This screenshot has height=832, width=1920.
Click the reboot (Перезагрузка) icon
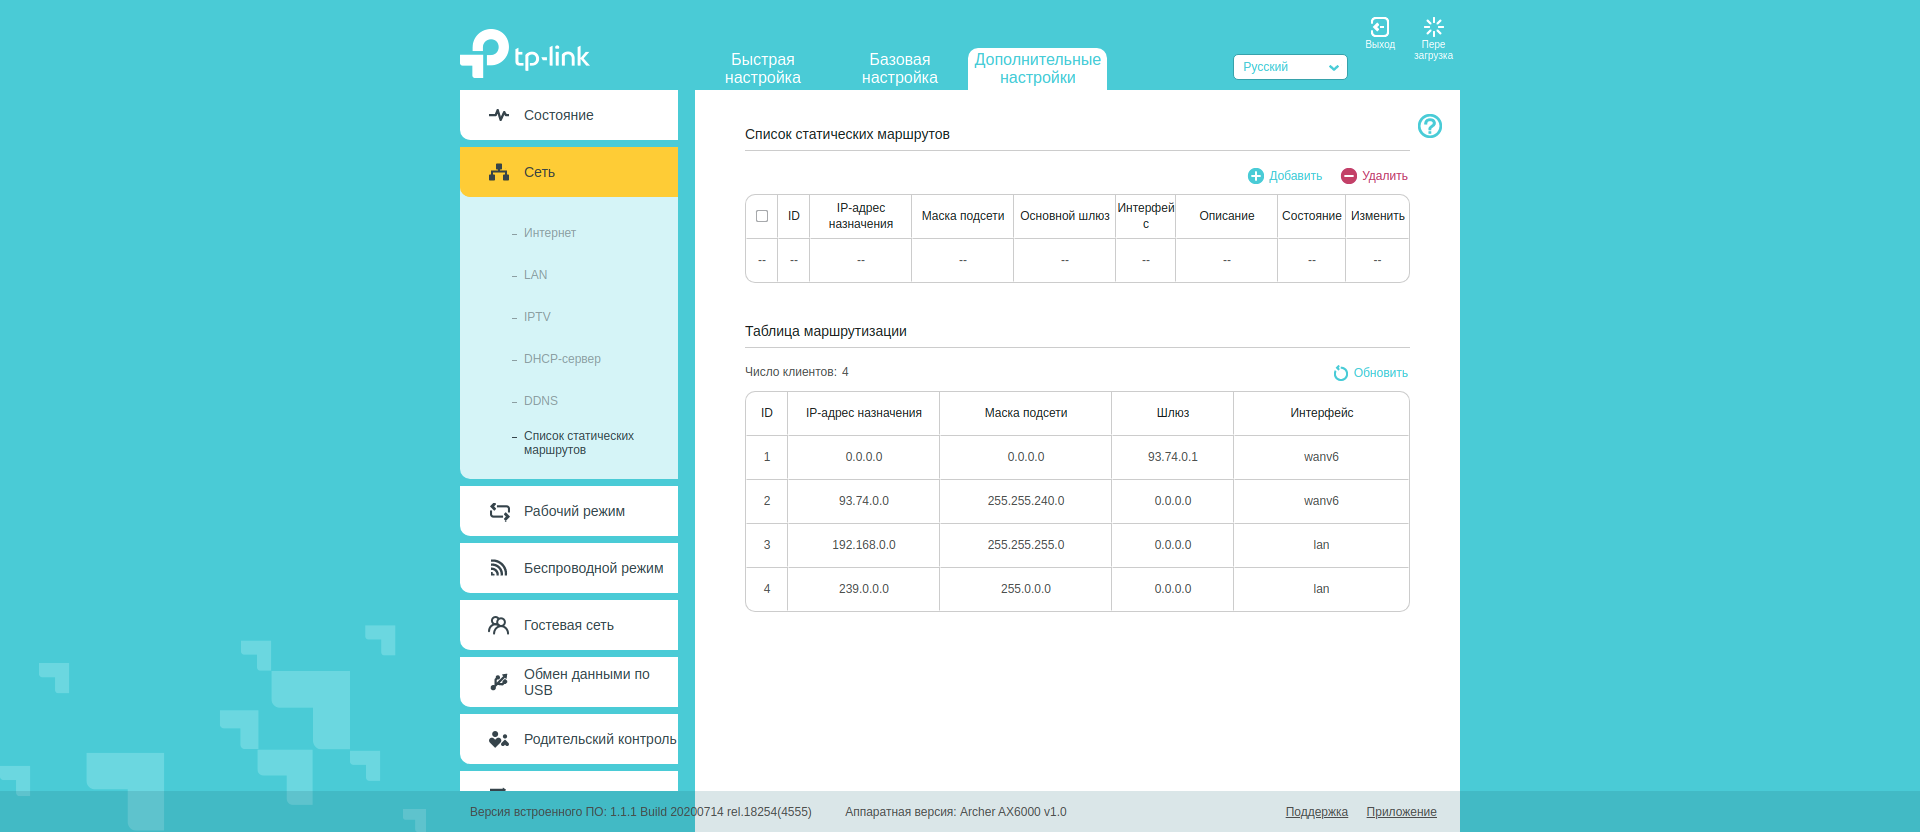click(1433, 28)
